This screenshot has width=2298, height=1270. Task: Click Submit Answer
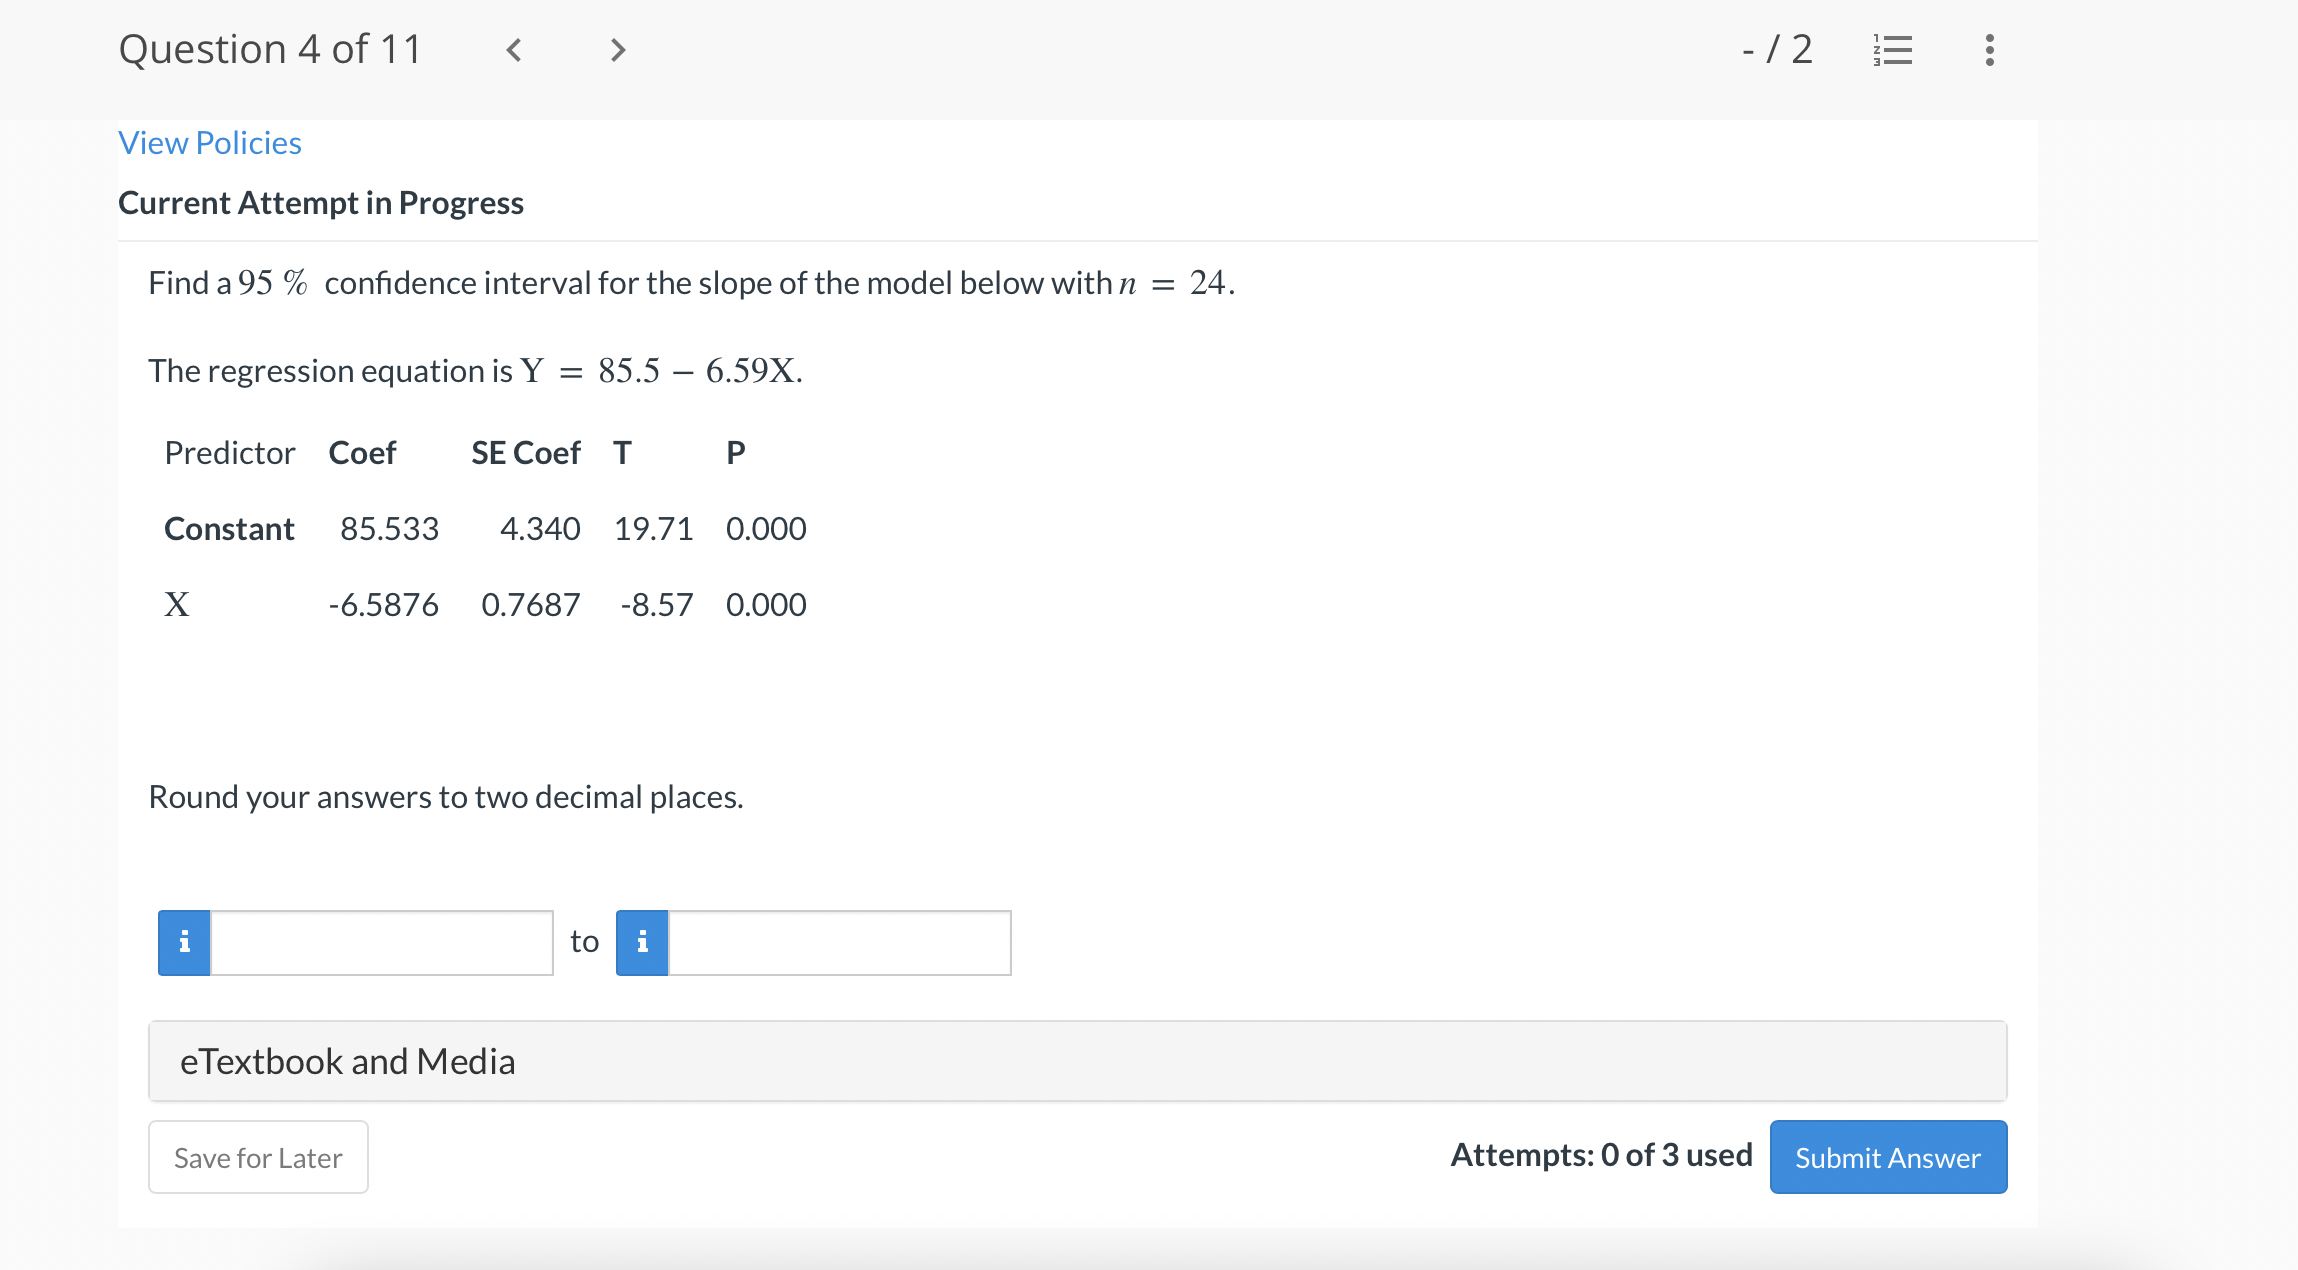click(1888, 1157)
